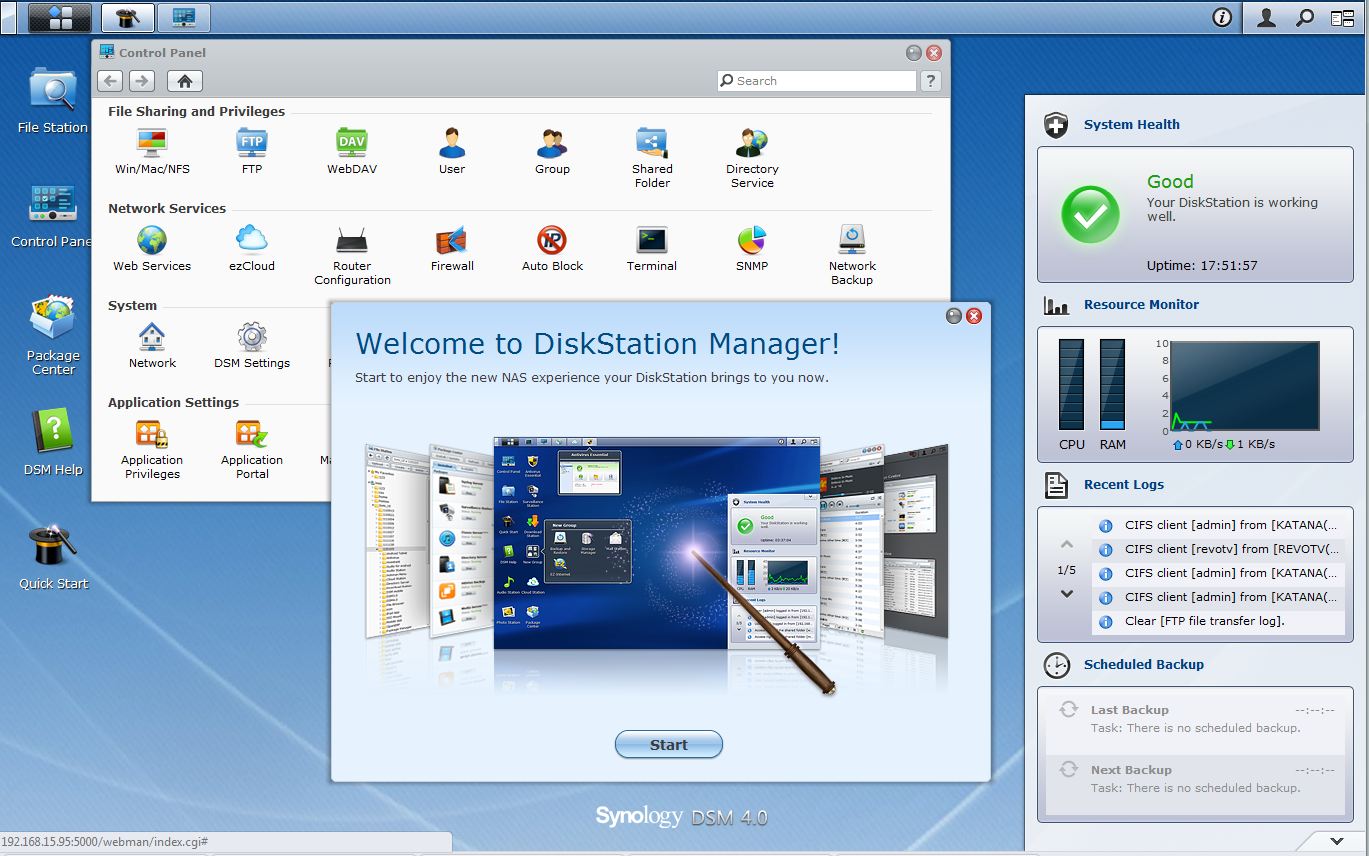
Task: Click the CPU usage bar
Action: pyautogui.click(x=1072, y=384)
